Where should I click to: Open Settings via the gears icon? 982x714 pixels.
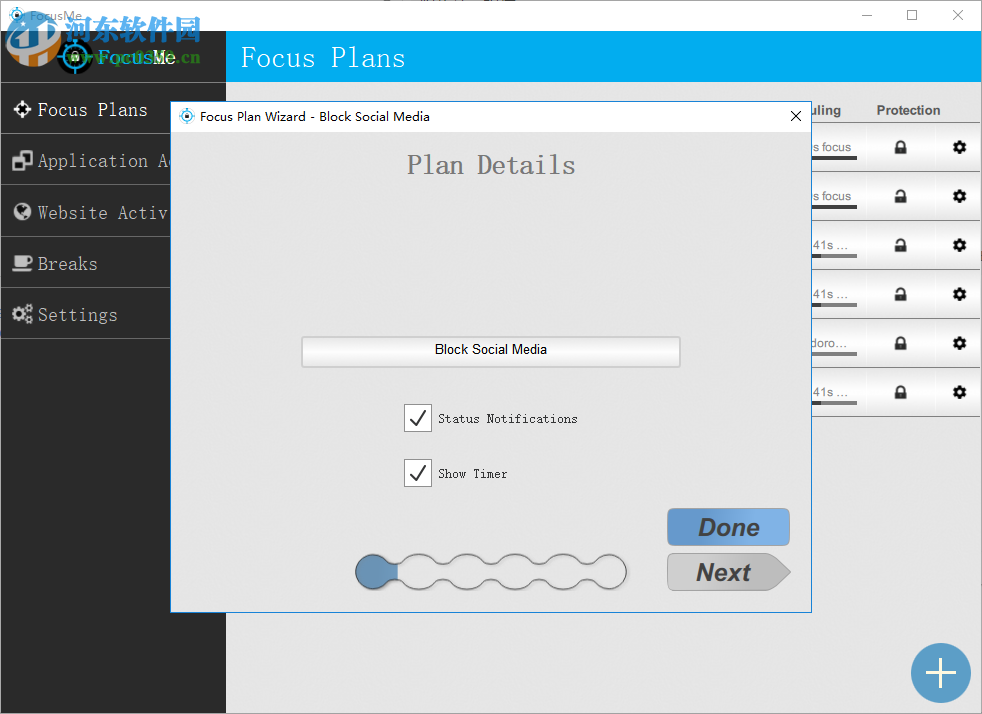tap(22, 313)
